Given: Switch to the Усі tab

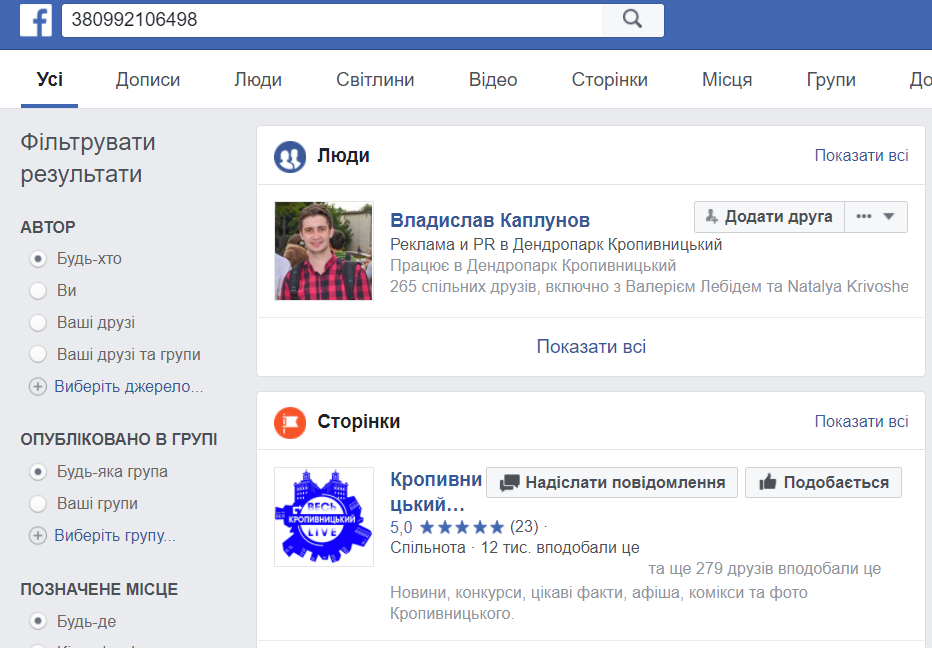Looking at the screenshot, I should point(49,80).
